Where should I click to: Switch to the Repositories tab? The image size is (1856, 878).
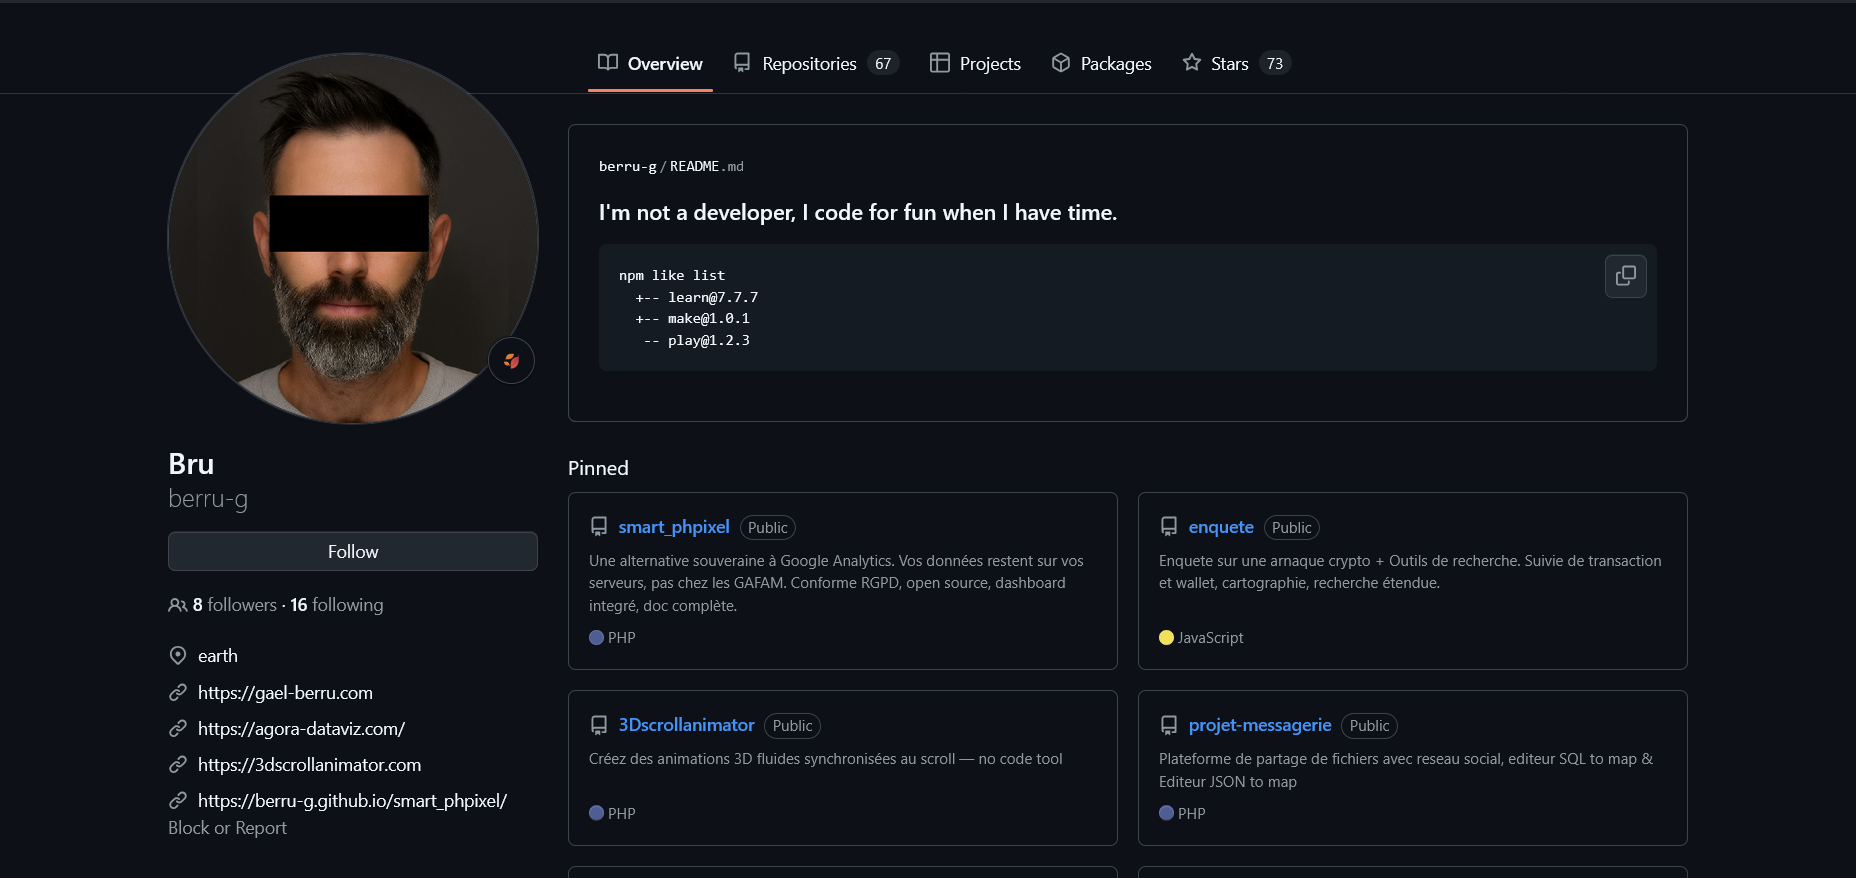click(815, 63)
